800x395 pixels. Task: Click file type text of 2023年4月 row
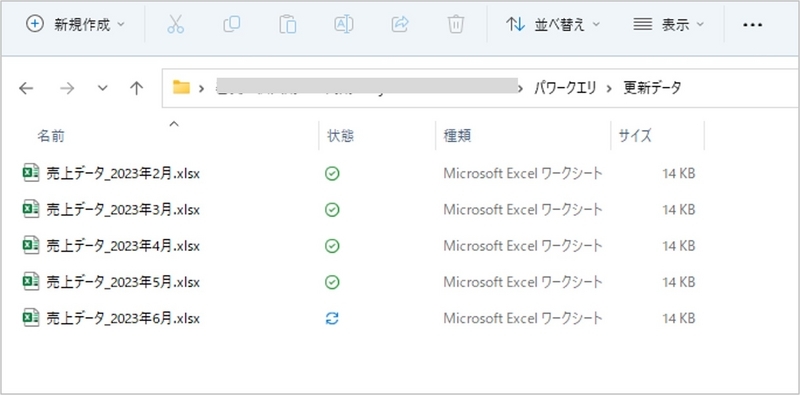522,246
